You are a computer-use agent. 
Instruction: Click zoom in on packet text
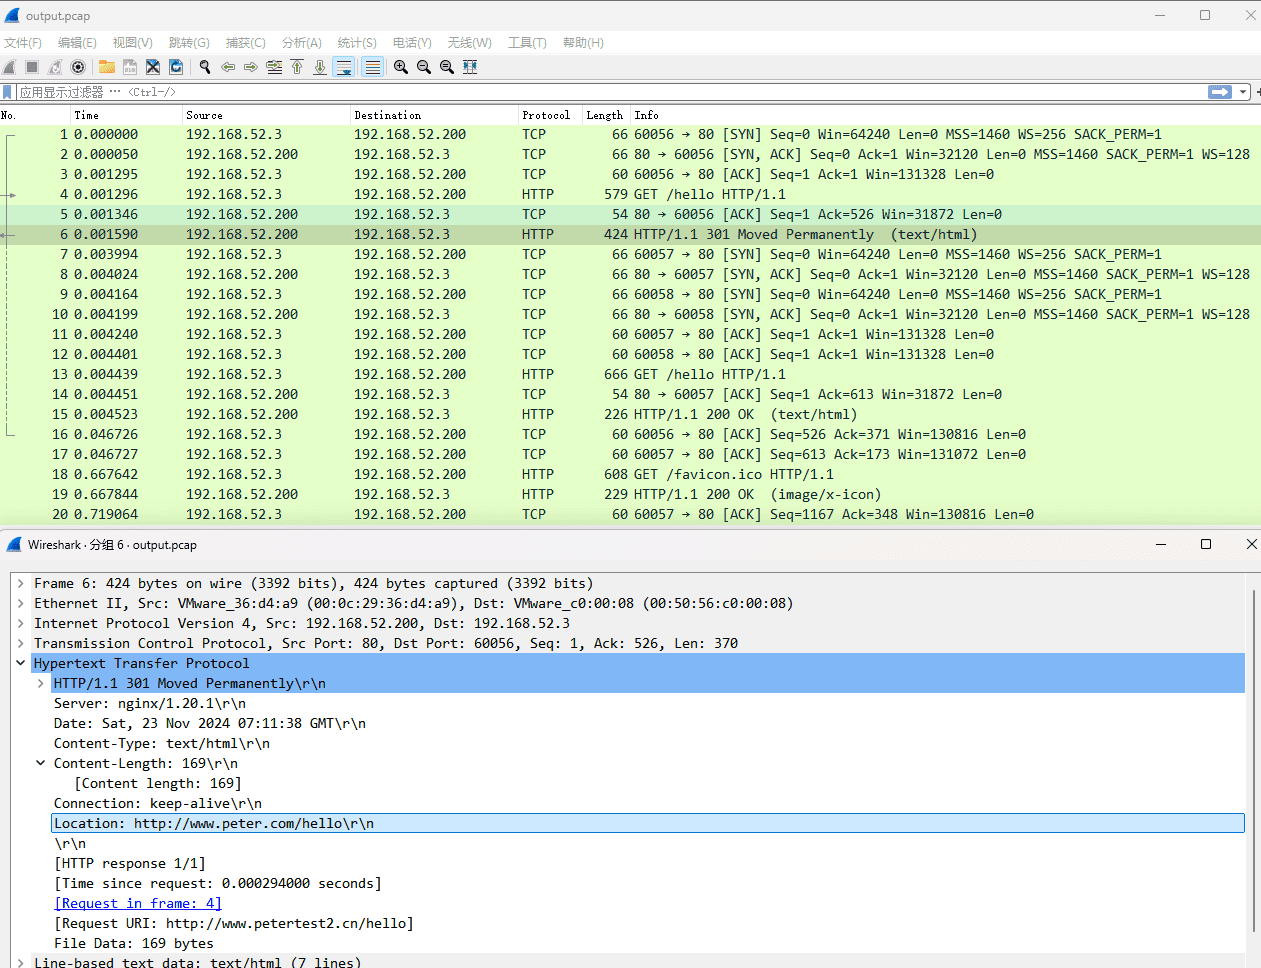point(401,67)
